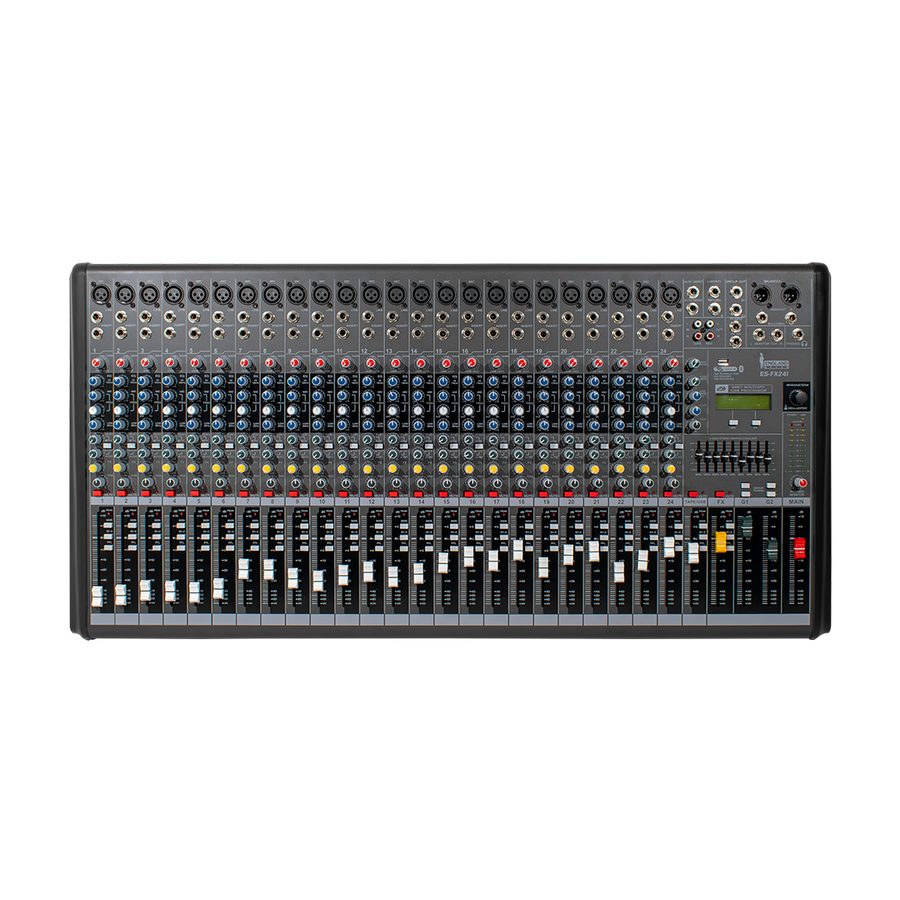Click the G1 label text

pyautogui.click(x=745, y=502)
